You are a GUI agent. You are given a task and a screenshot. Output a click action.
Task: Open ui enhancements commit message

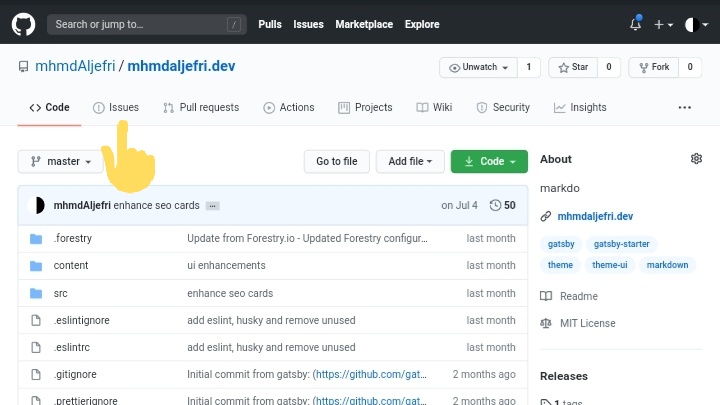tap(226, 265)
